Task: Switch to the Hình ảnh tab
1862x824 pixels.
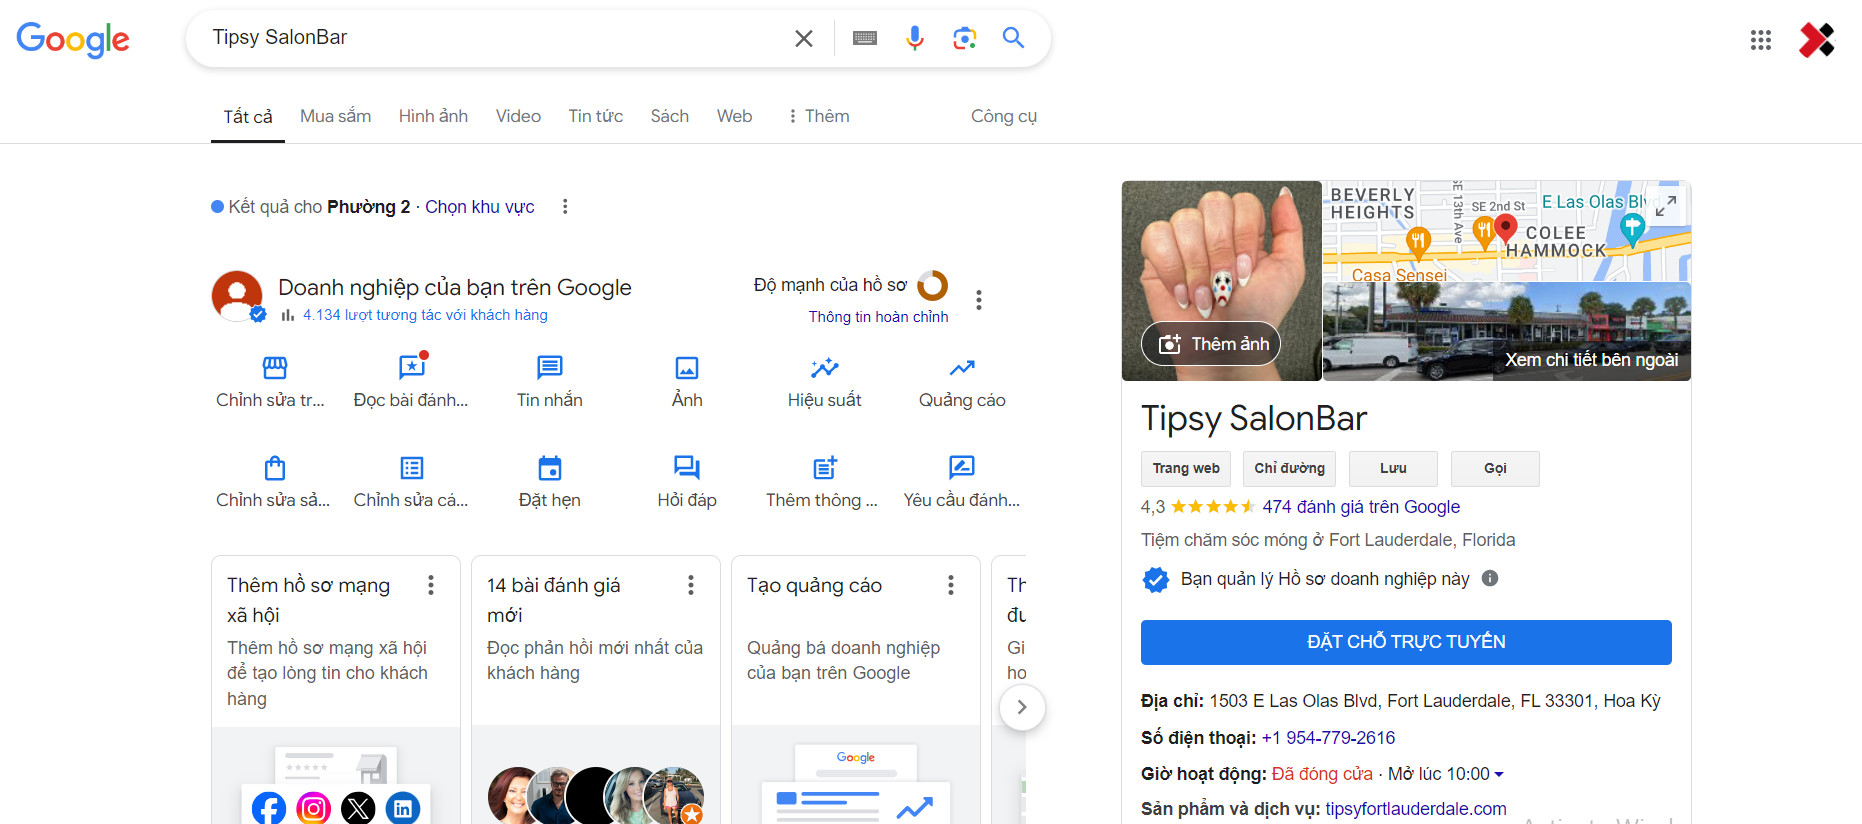Action: [x=433, y=116]
